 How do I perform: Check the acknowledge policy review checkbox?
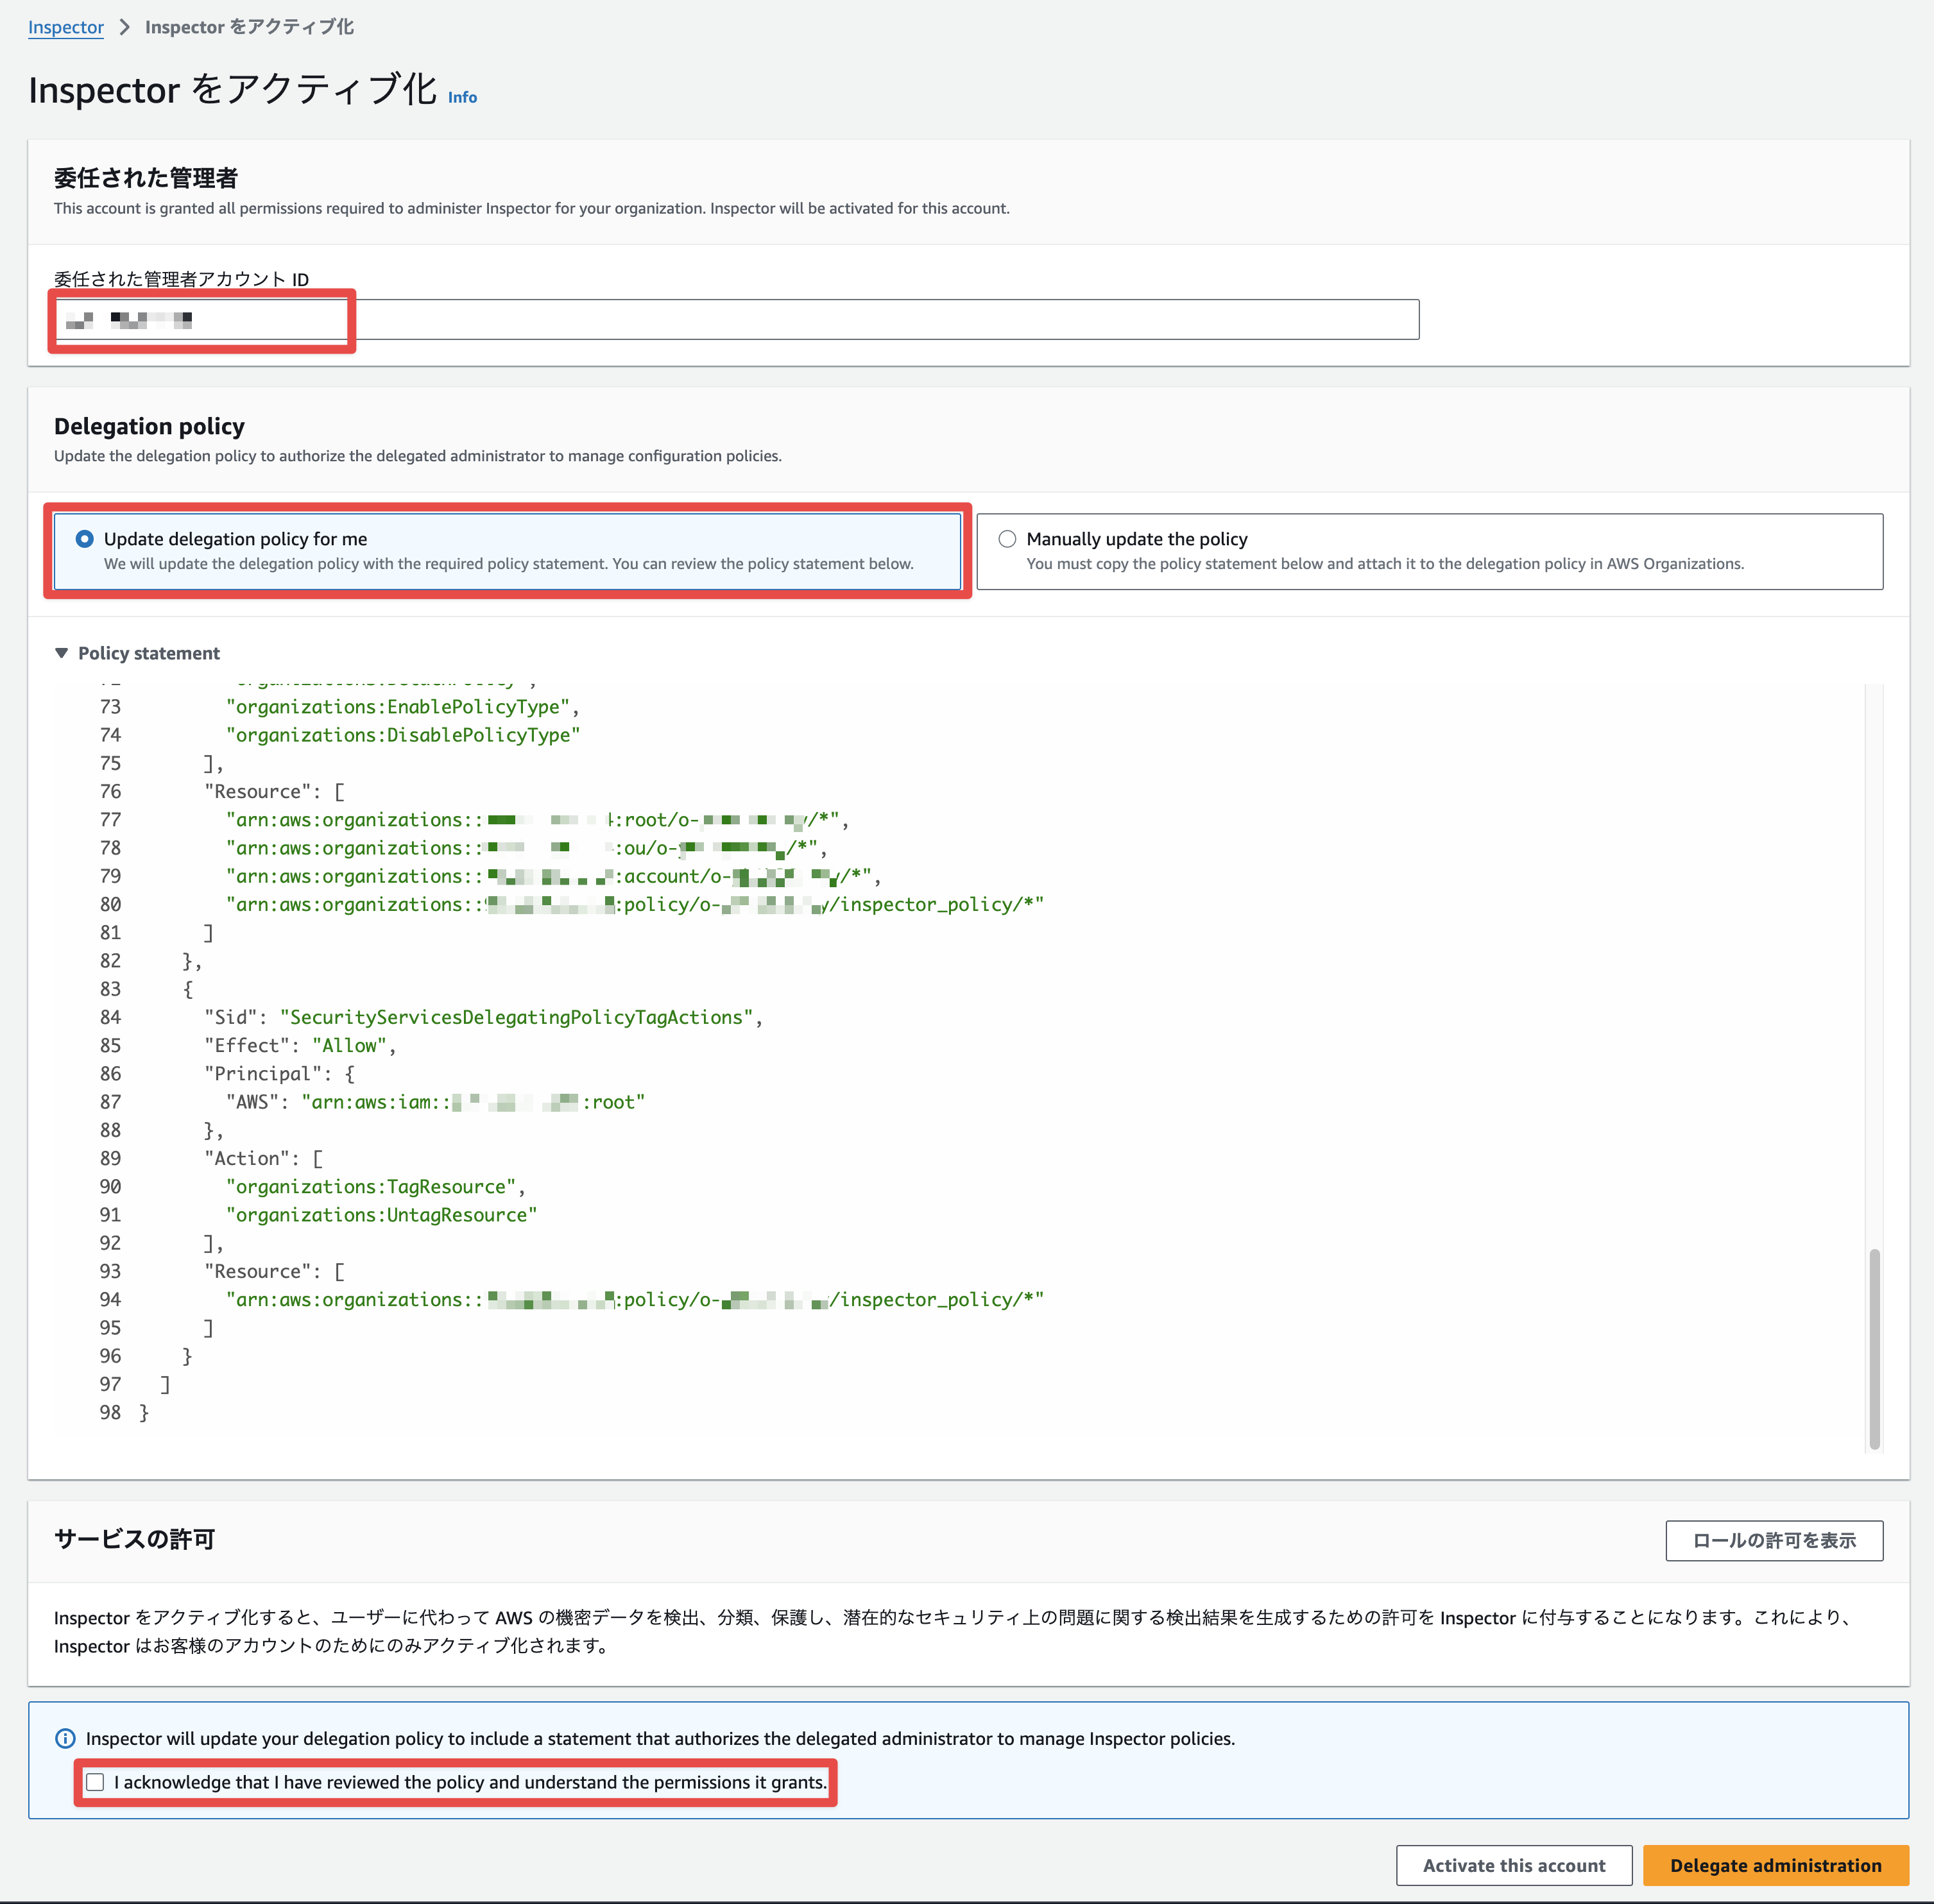tap(95, 1782)
